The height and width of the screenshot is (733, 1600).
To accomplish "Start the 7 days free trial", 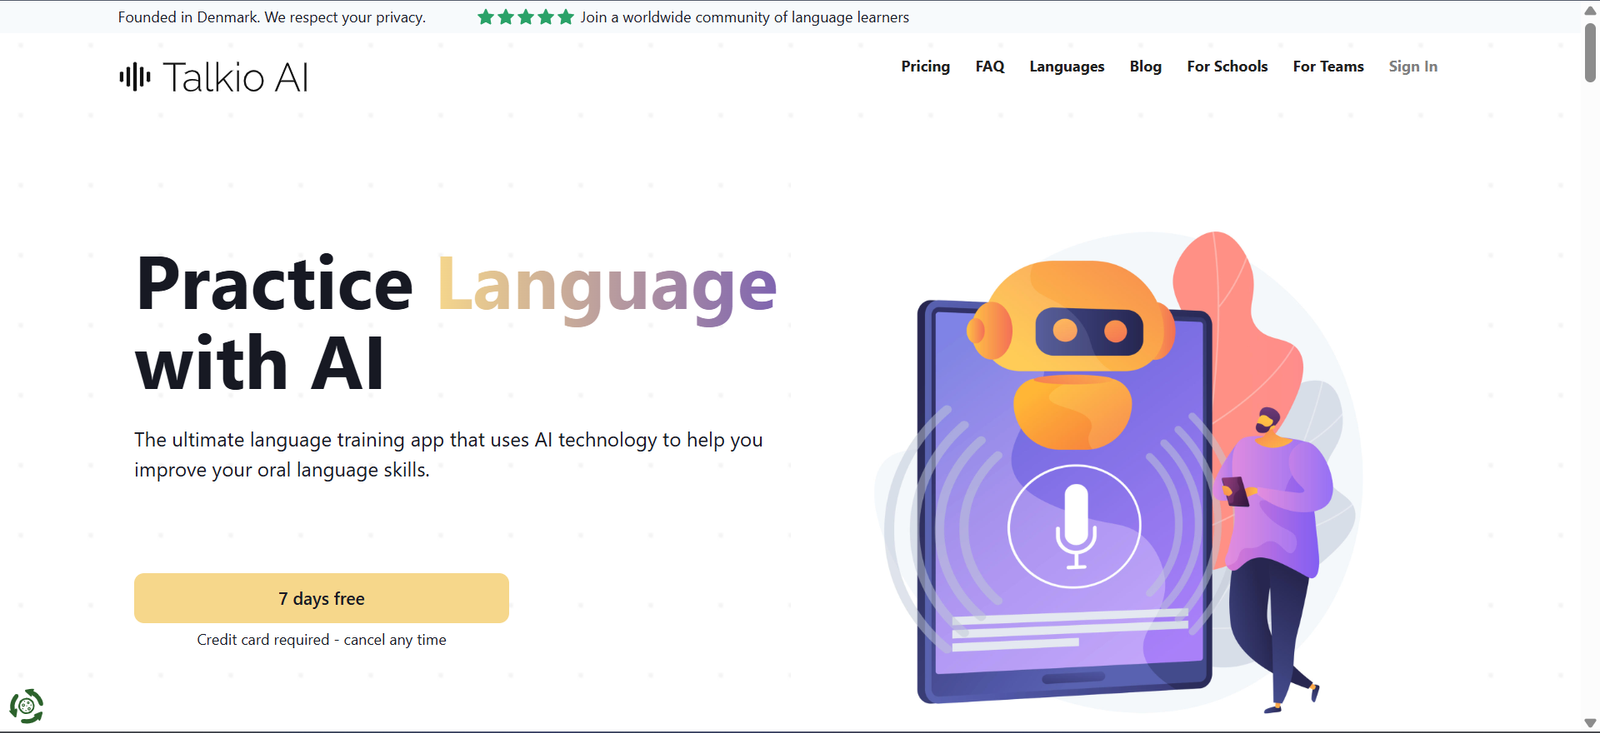I will [x=321, y=598].
